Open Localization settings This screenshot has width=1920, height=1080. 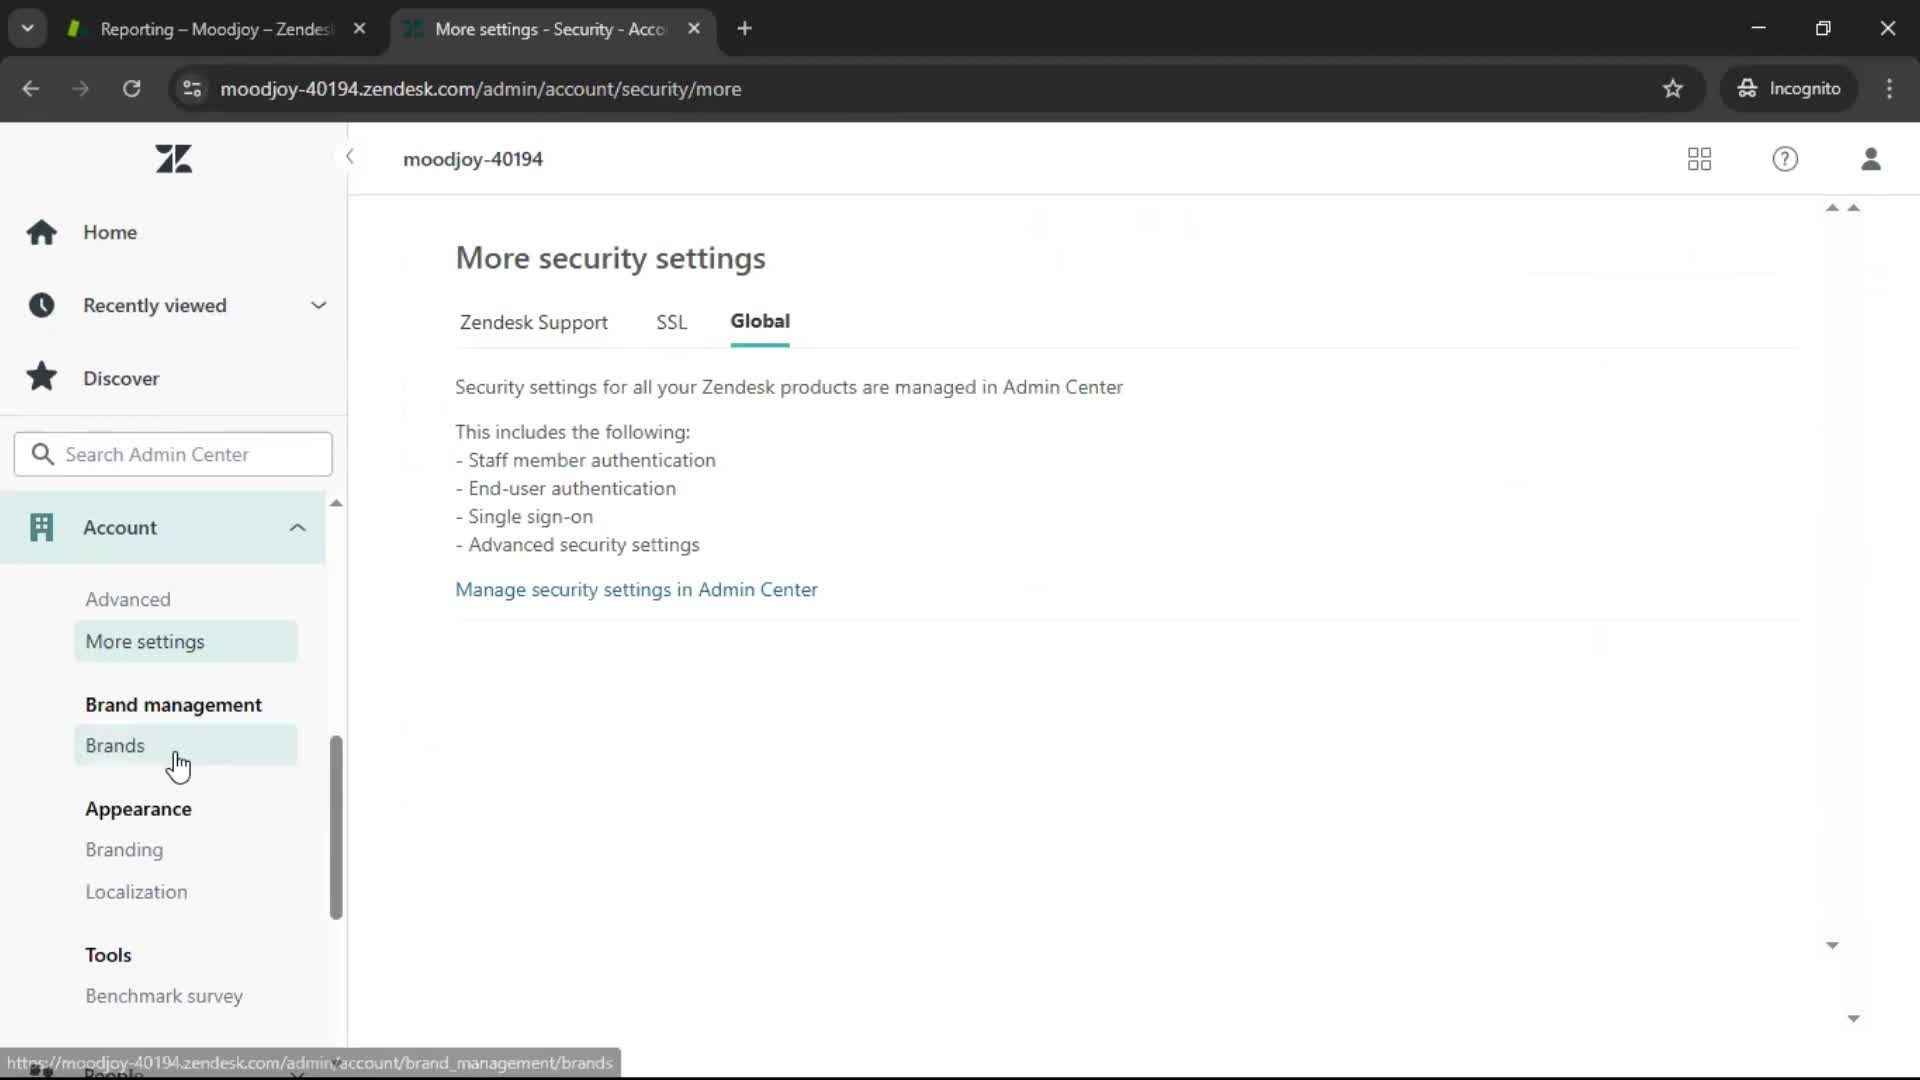click(x=136, y=891)
